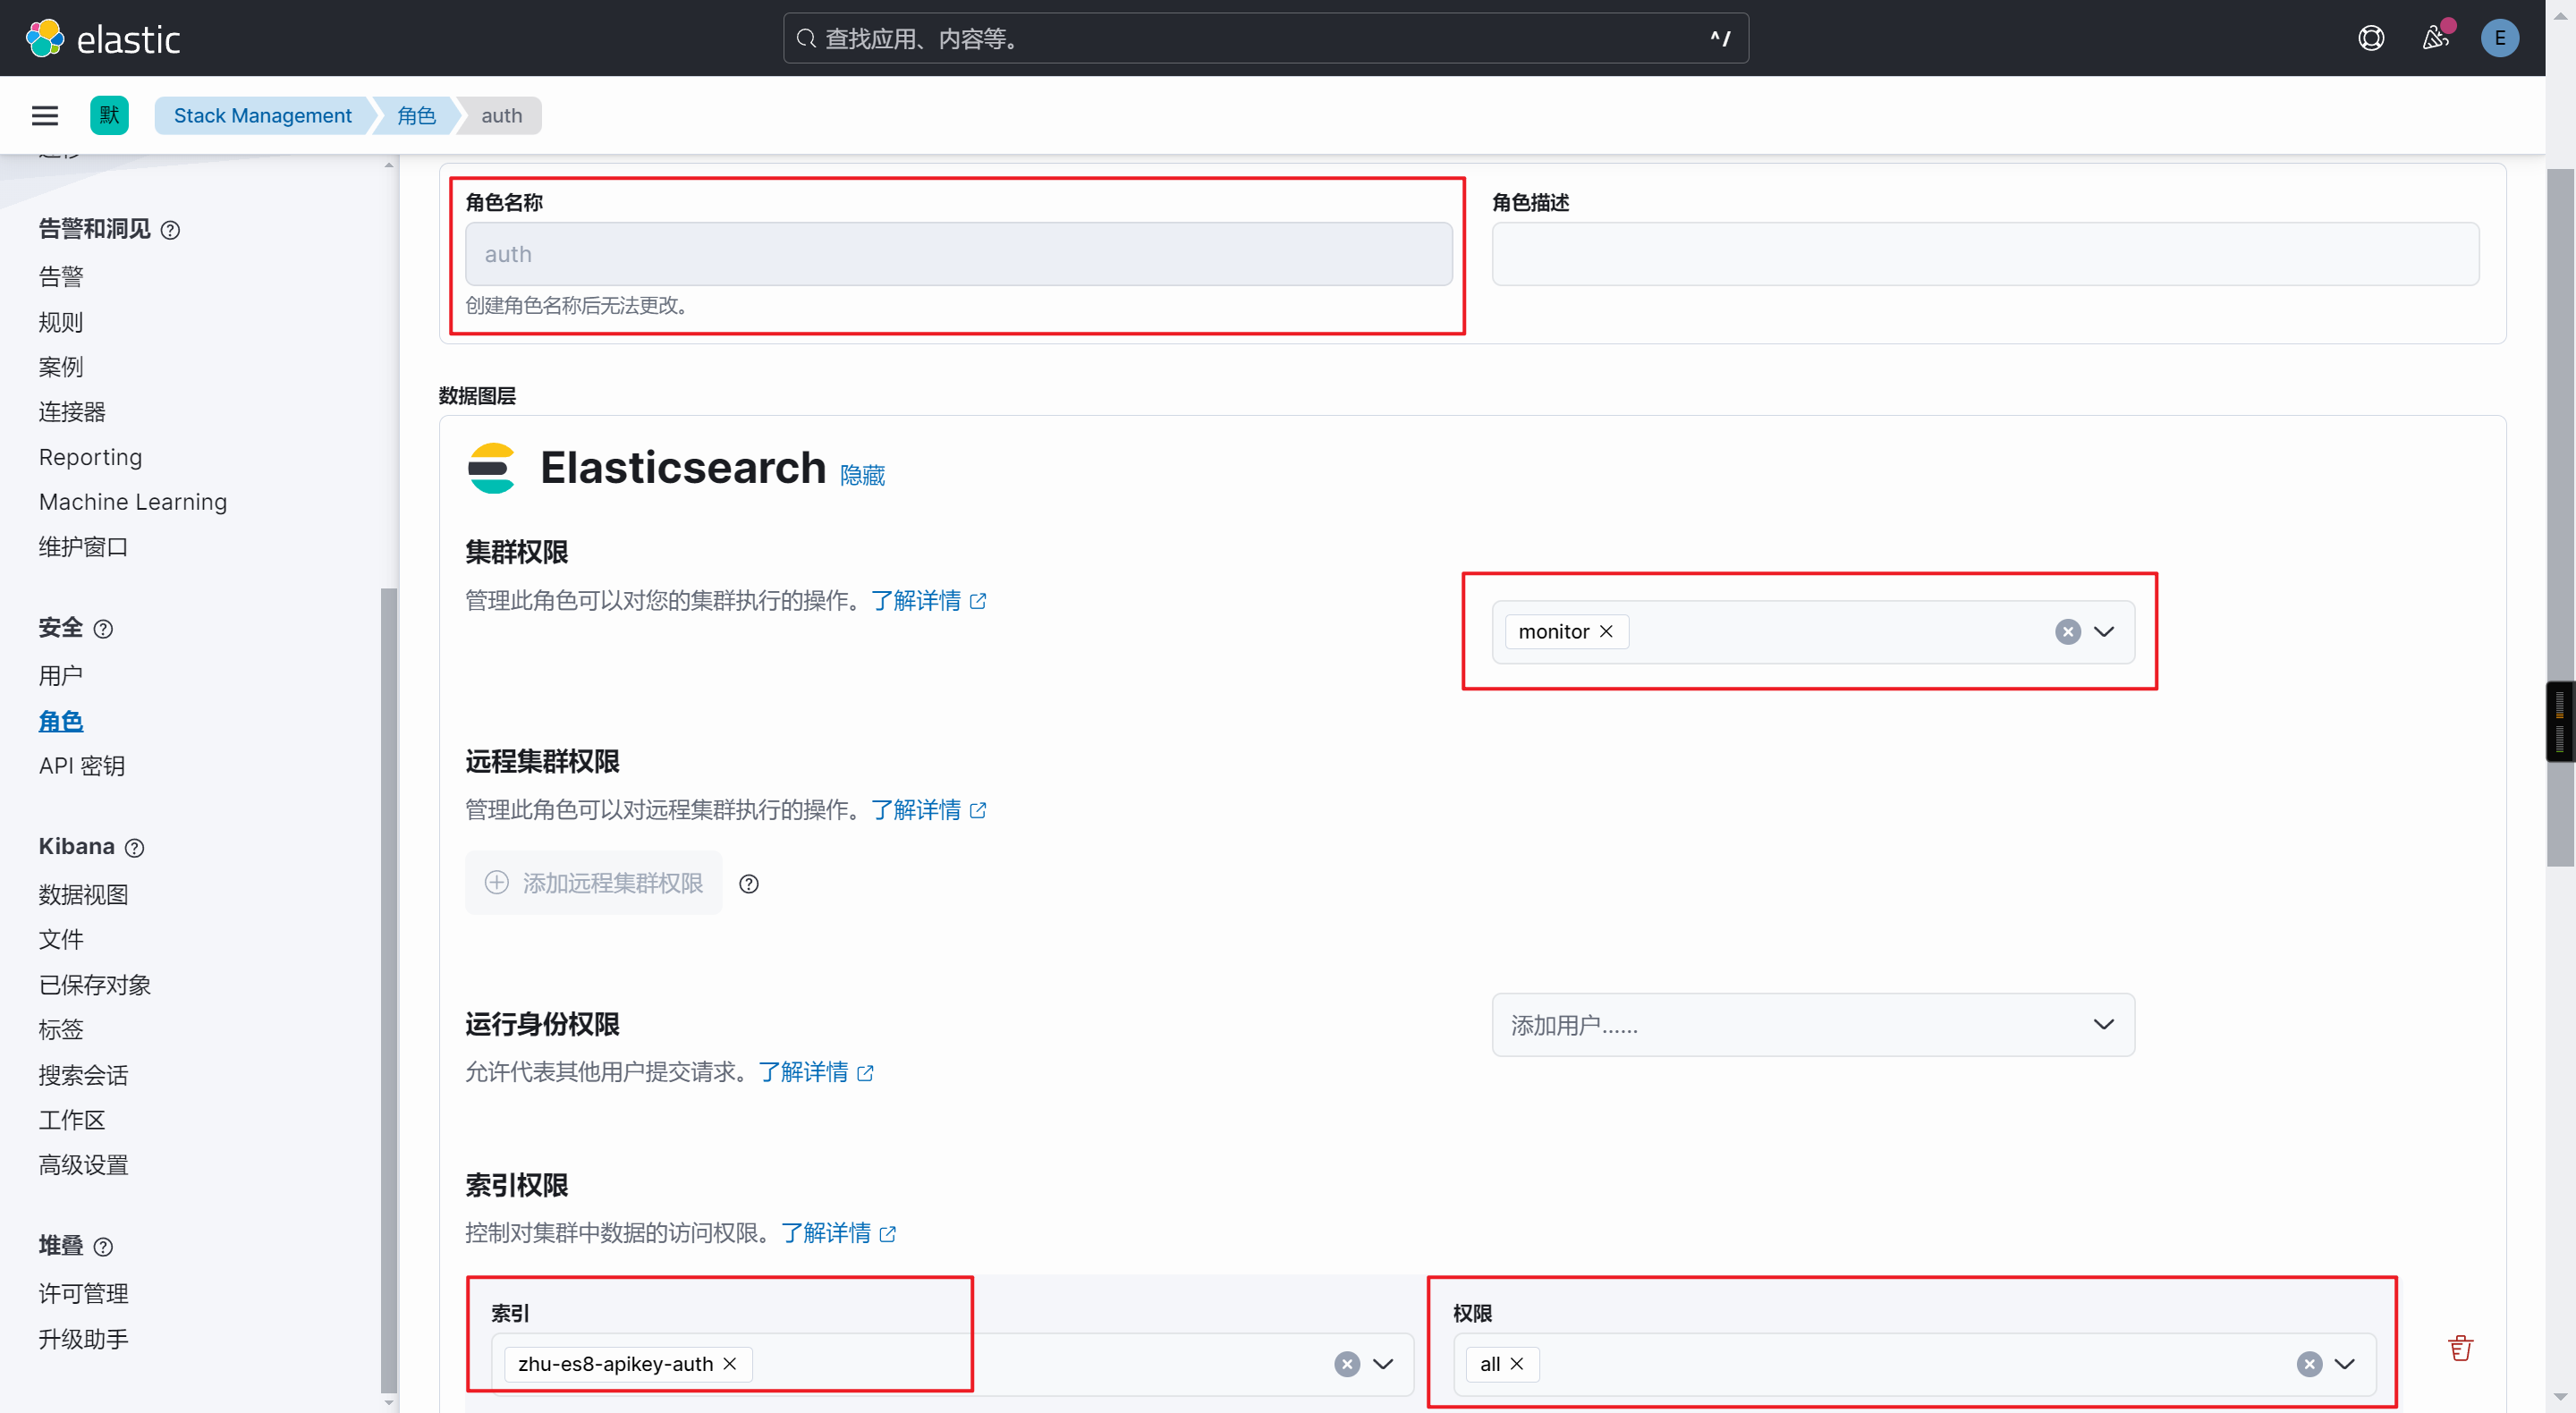
Task: Click the 角色名称 auth field
Action: (958, 254)
